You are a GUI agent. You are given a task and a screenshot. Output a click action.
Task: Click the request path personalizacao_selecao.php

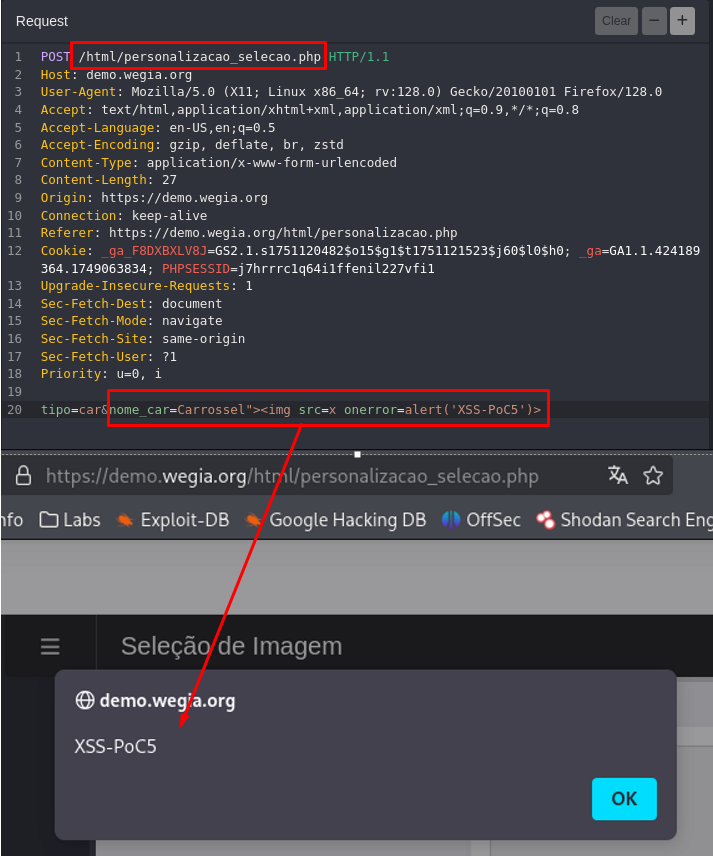pyautogui.click(x=200, y=57)
